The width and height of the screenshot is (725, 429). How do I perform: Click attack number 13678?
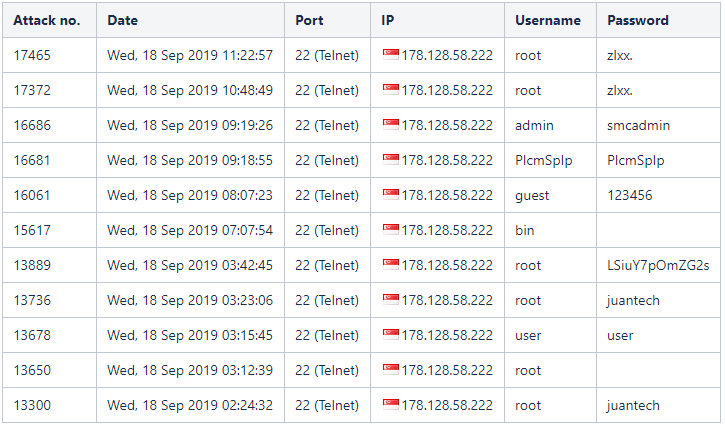point(32,335)
